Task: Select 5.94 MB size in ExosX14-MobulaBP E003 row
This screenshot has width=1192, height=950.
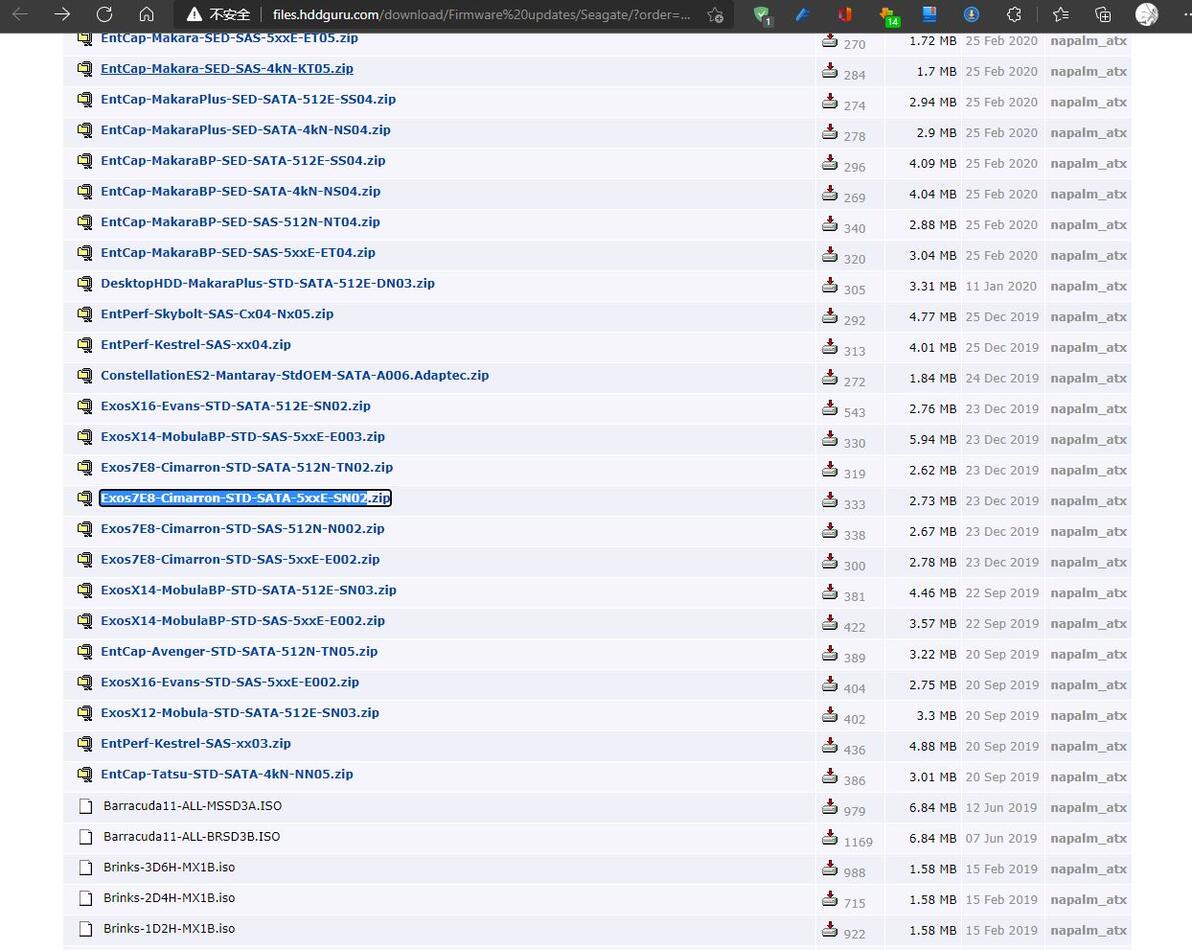Action: point(933,439)
